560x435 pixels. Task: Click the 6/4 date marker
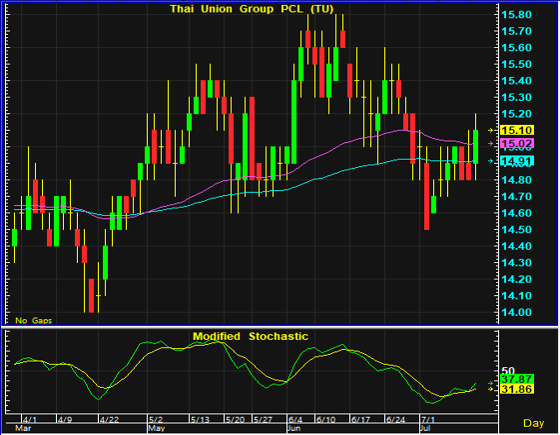295,419
